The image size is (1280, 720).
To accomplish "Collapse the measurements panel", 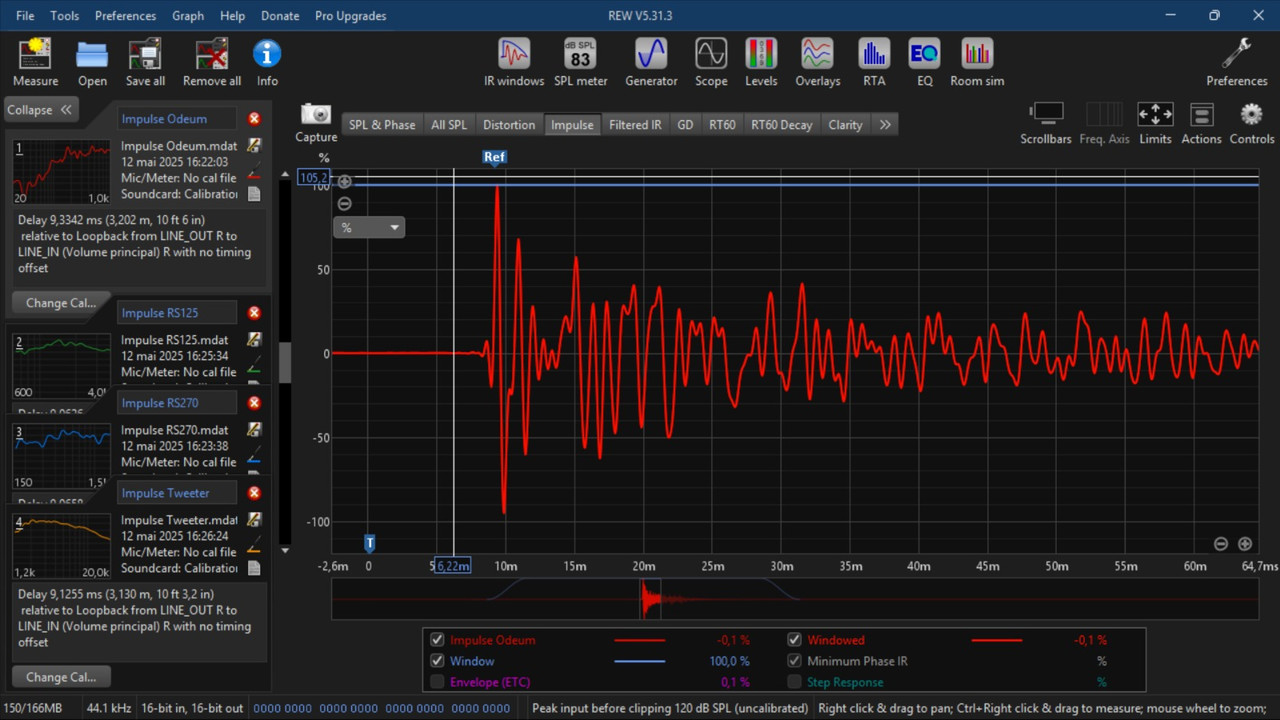I will pos(41,110).
